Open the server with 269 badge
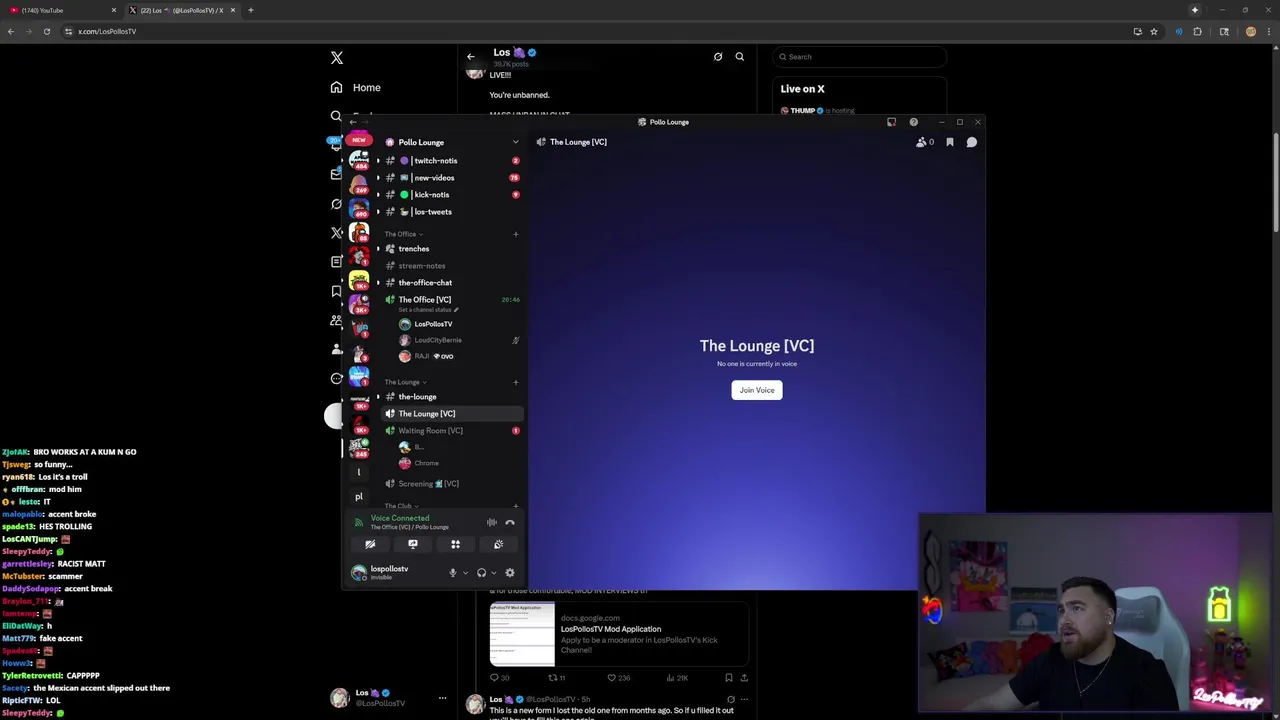 pyautogui.click(x=359, y=186)
